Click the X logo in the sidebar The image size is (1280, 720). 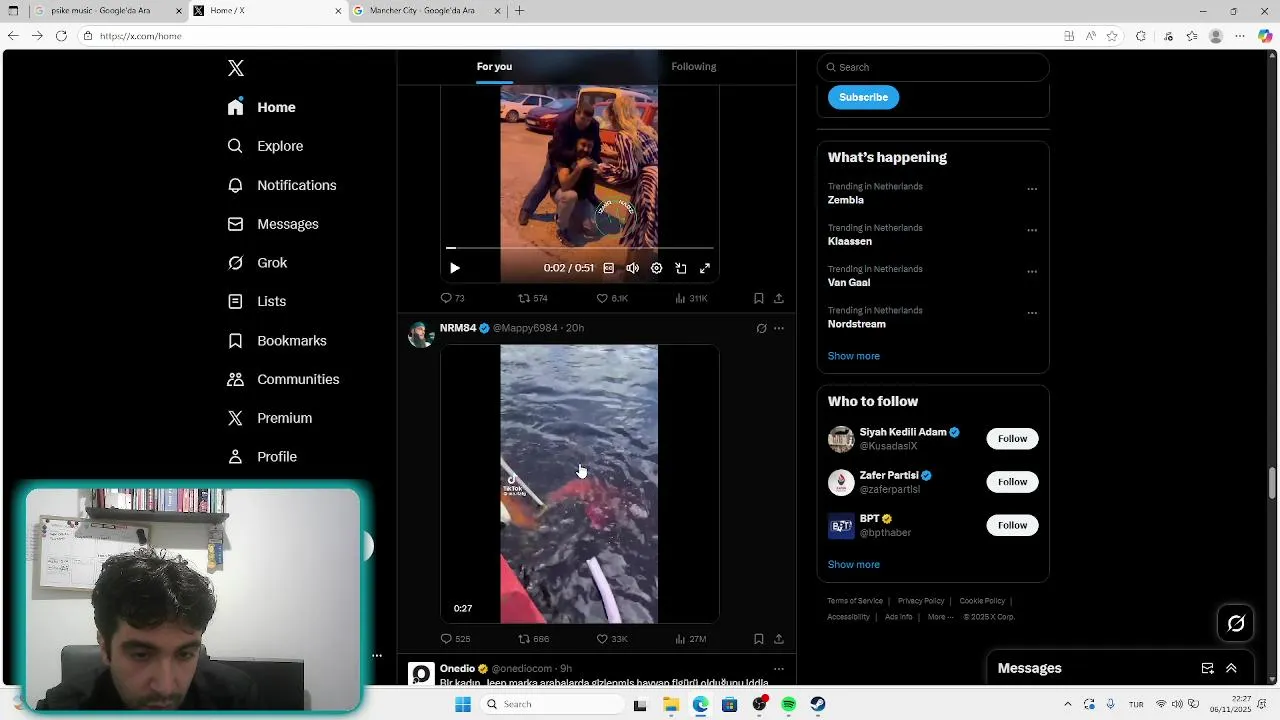236,68
